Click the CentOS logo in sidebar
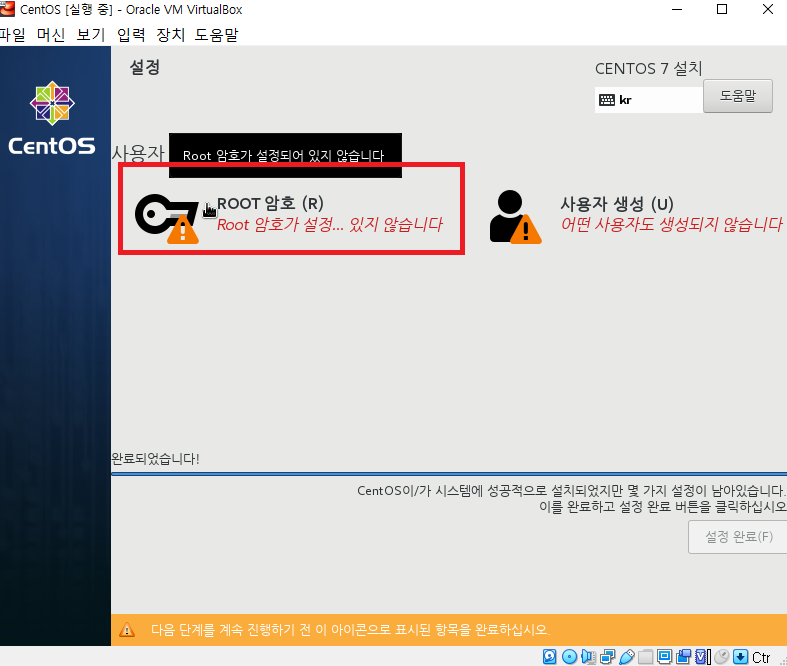The width and height of the screenshot is (787, 666). (52, 118)
